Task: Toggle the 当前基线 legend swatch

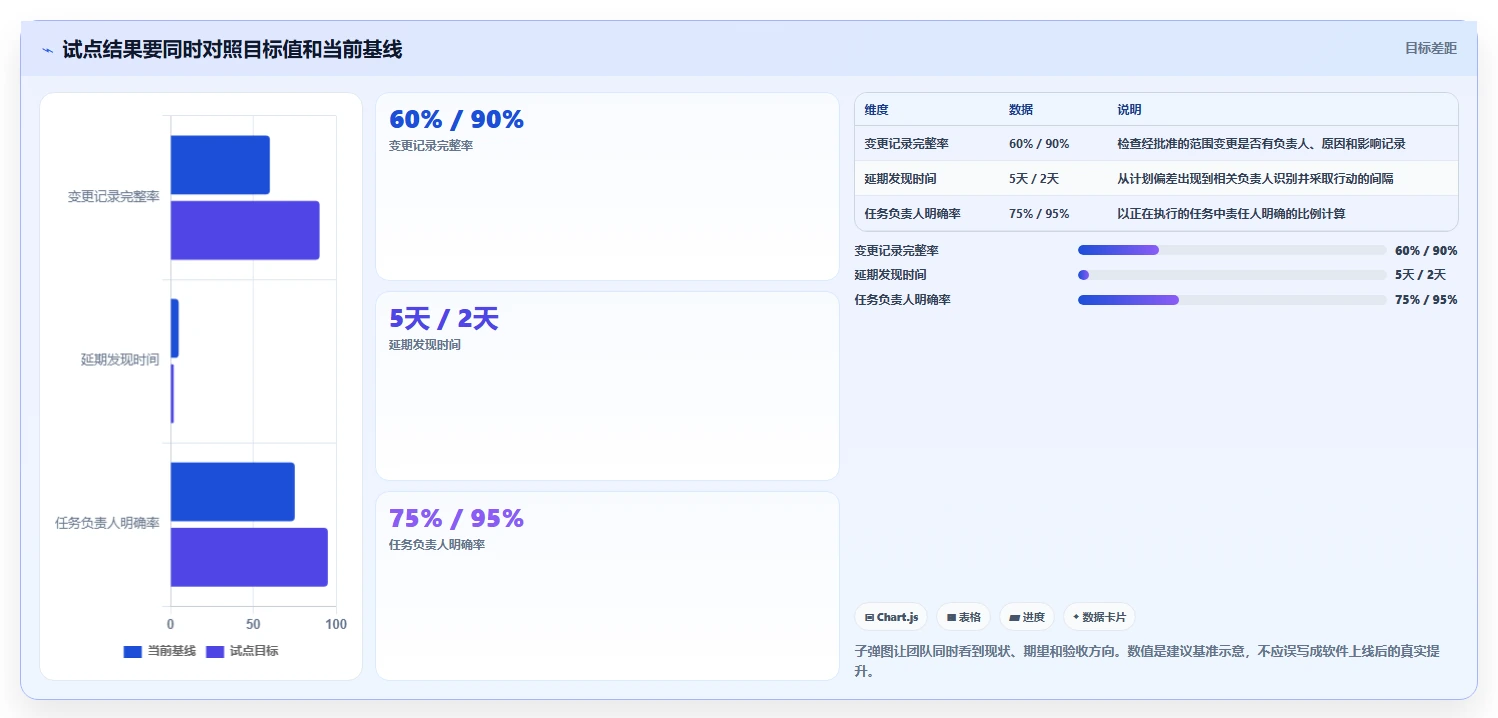Action: pos(132,652)
